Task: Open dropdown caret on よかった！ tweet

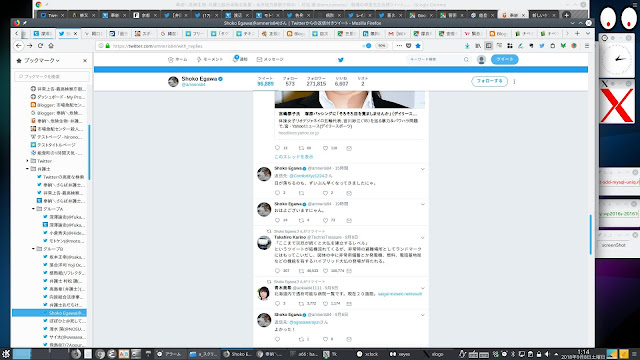Action: [x=422, y=315]
